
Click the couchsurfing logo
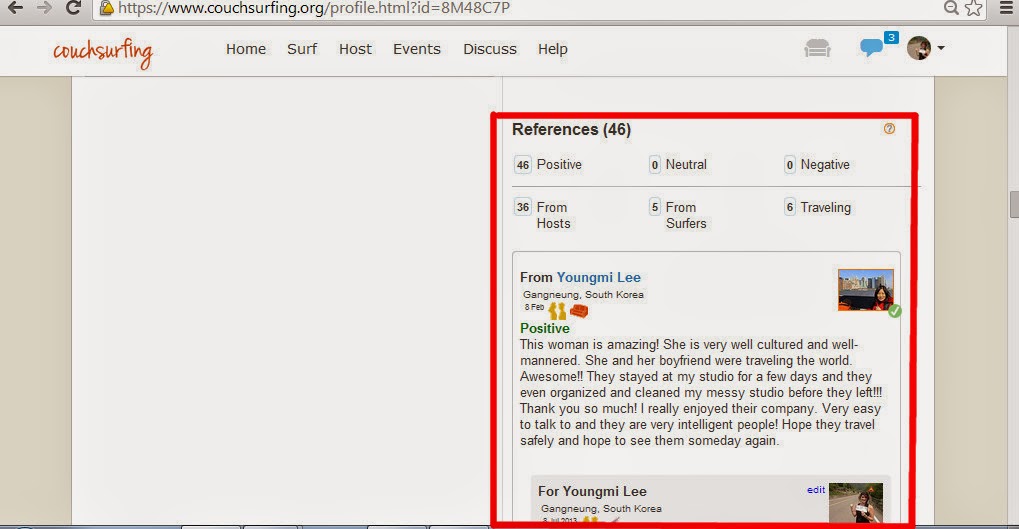[x=103, y=52]
